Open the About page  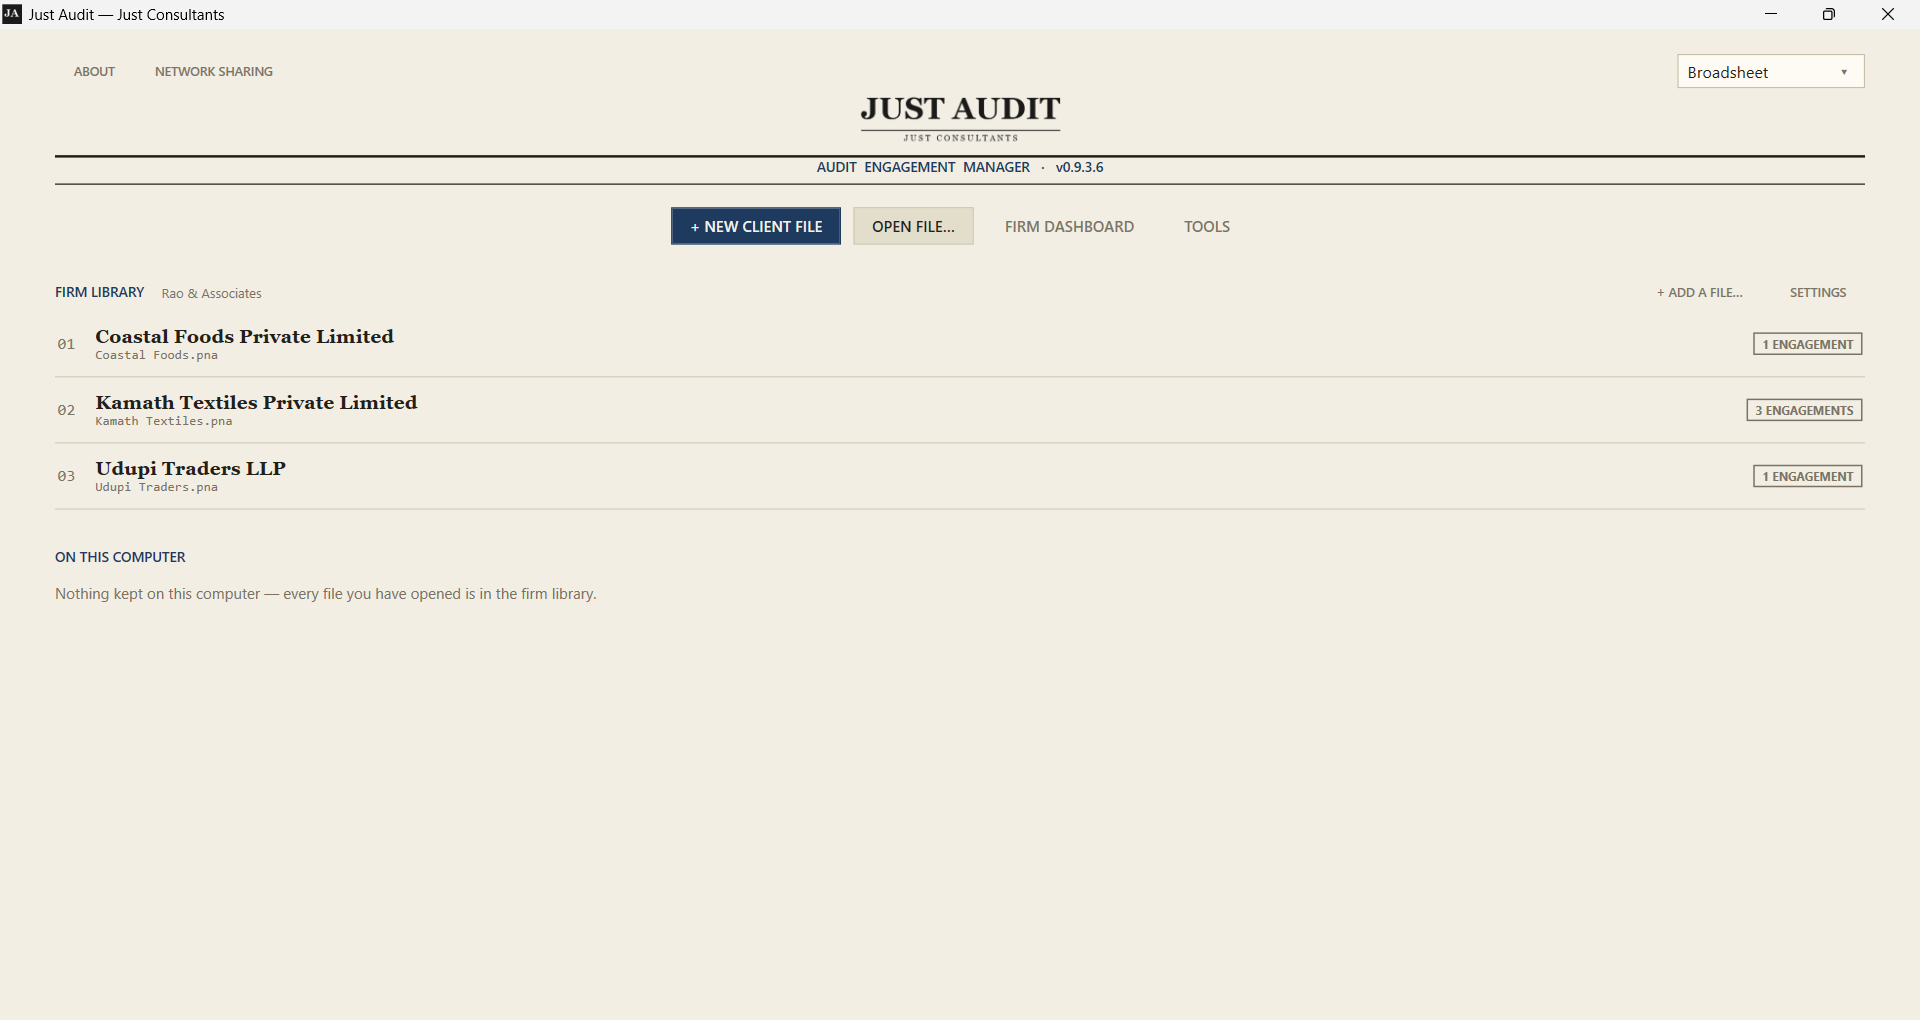(94, 72)
